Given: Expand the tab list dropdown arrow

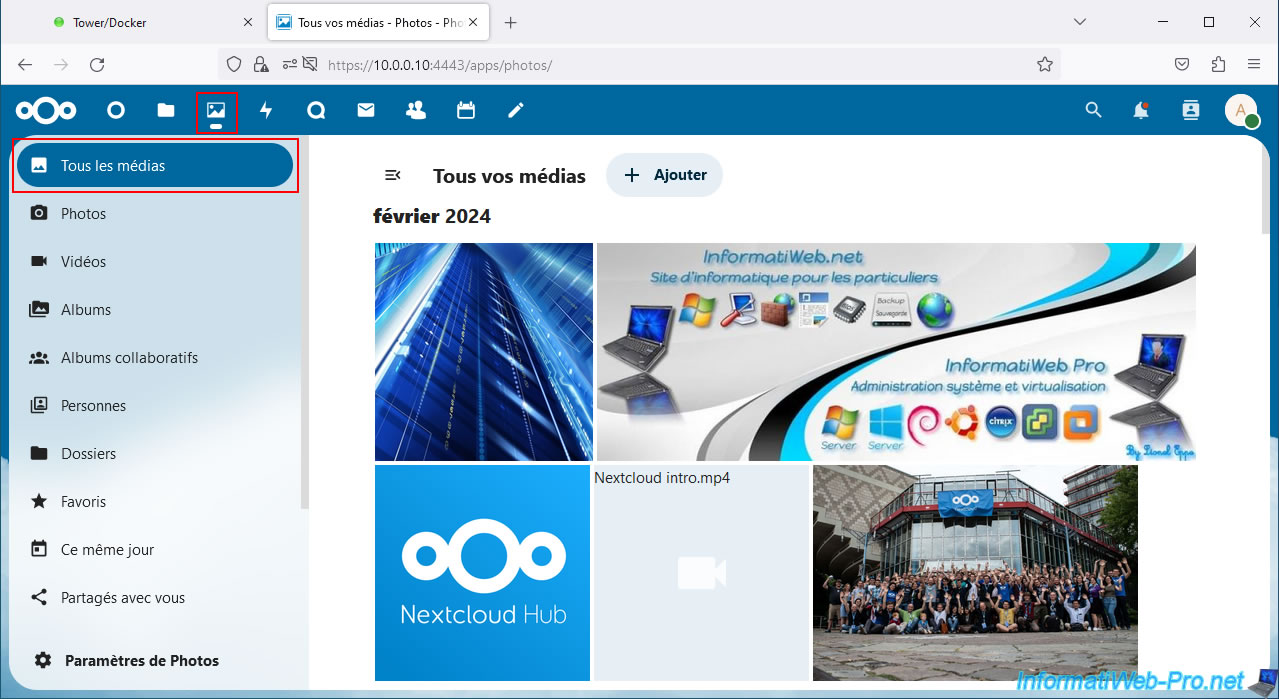Looking at the screenshot, I should (x=1080, y=22).
